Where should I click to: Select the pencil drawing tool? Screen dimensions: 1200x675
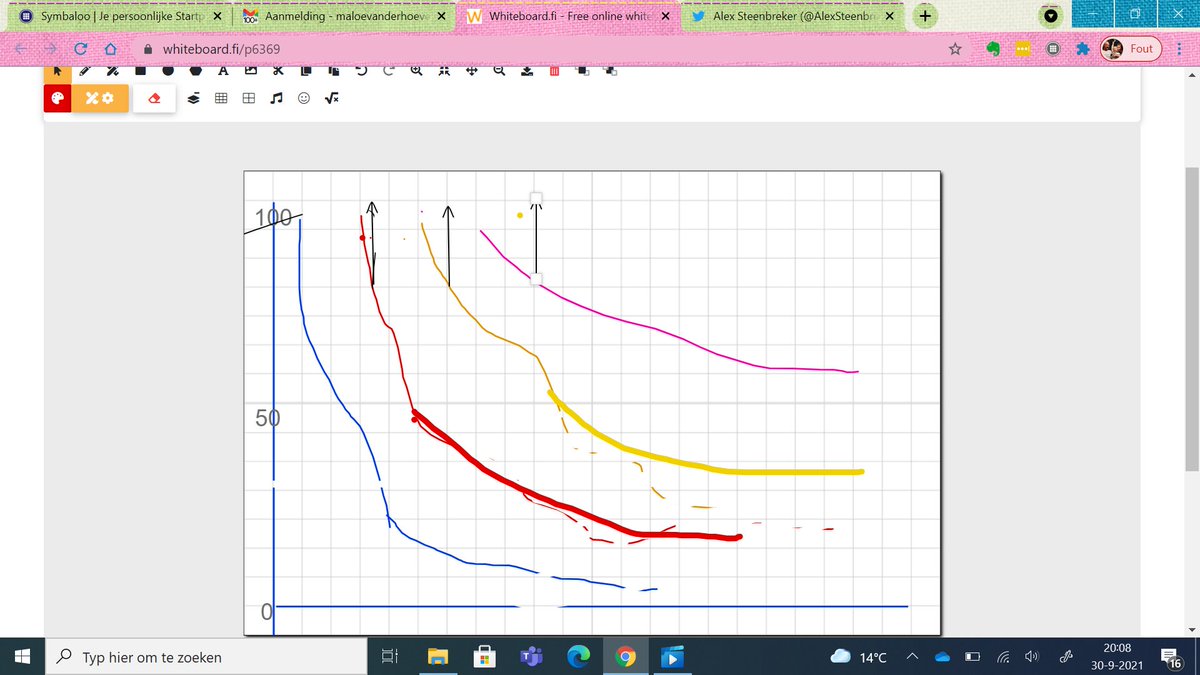click(x=85, y=71)
